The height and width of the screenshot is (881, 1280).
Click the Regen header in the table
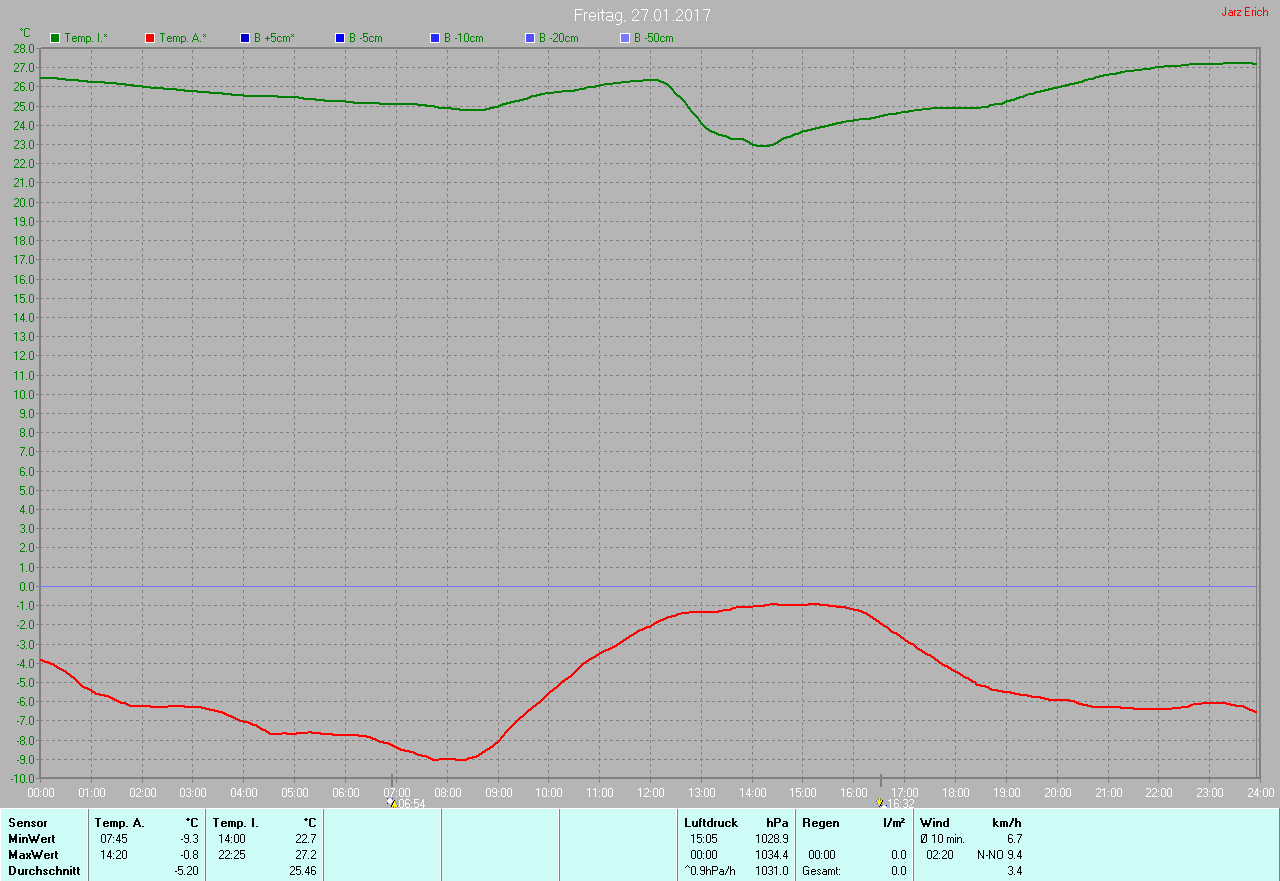821,823
